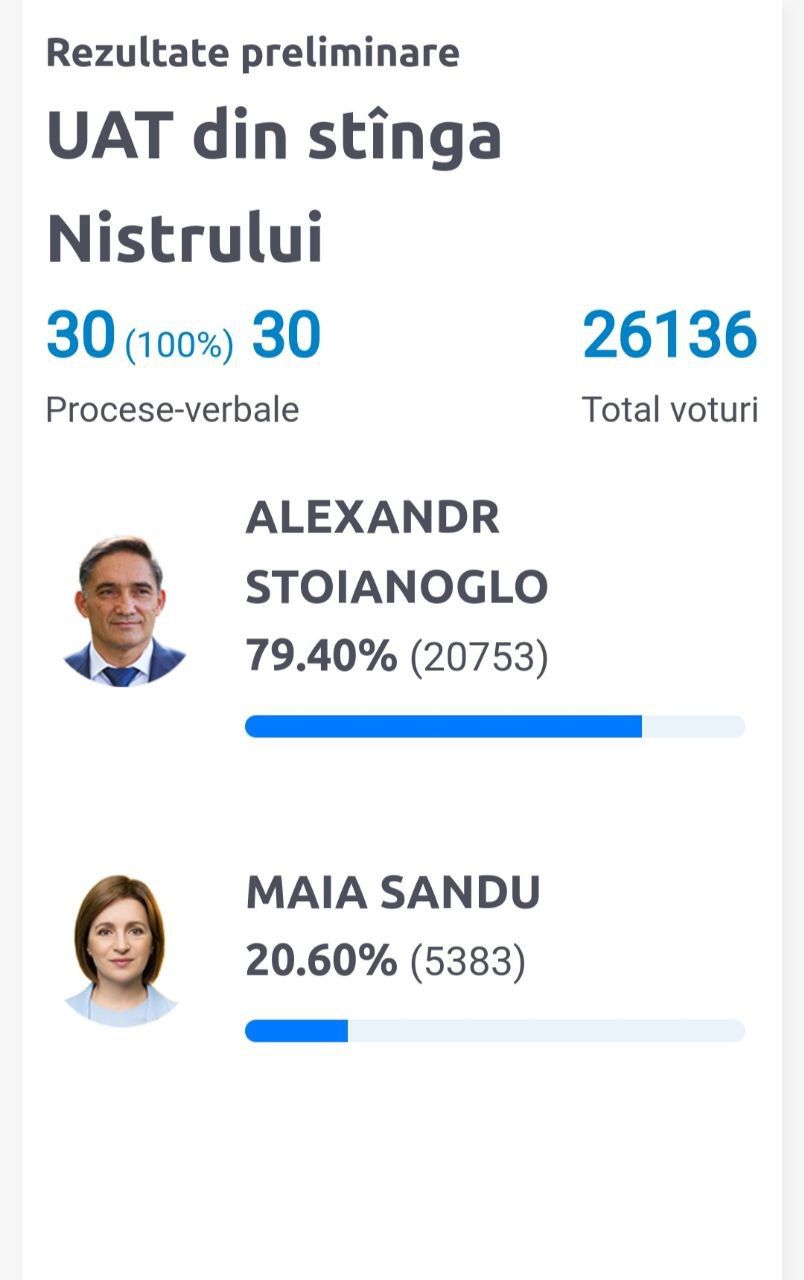Click the (100%) processed indicator
This screenshot has width=804, height=1280.
click(179, 345)
